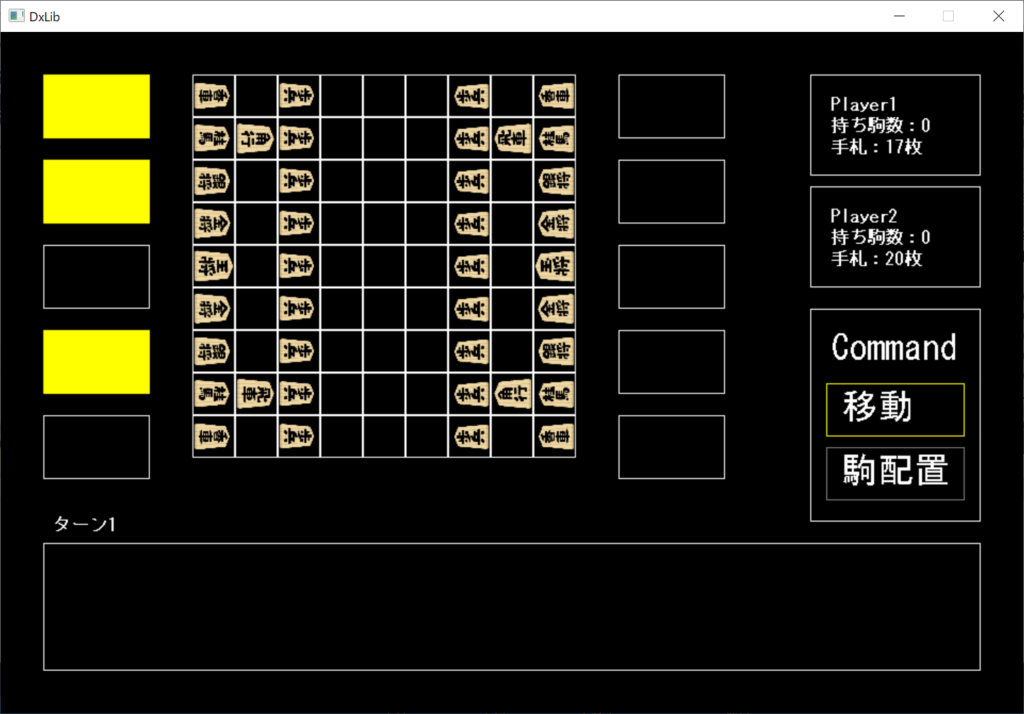Click the message log box below ターン1

pyautogui.click(x=511, y=606)
